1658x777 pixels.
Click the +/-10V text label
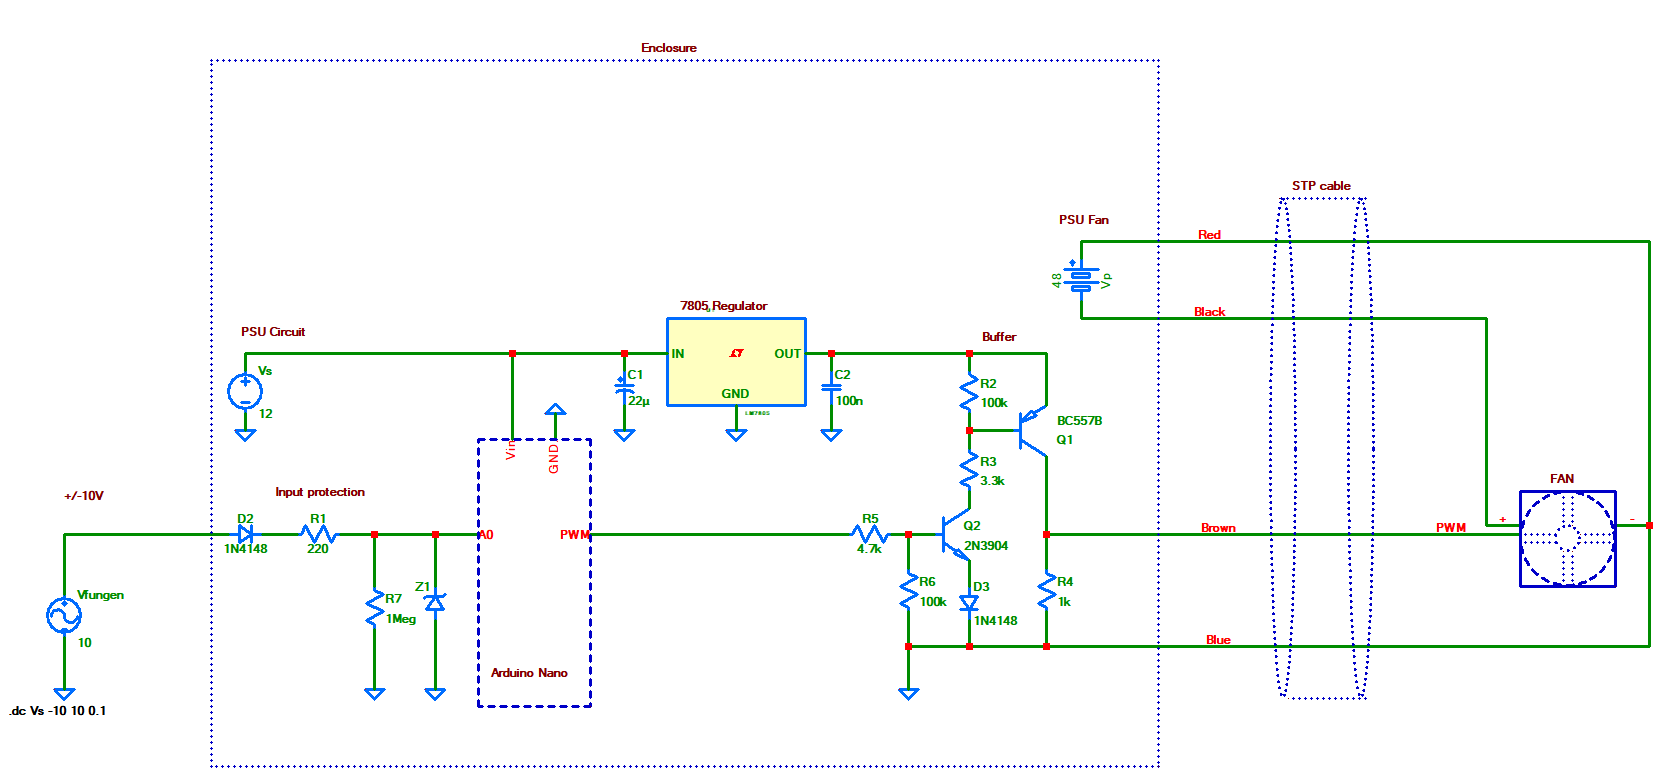(84, 496)
